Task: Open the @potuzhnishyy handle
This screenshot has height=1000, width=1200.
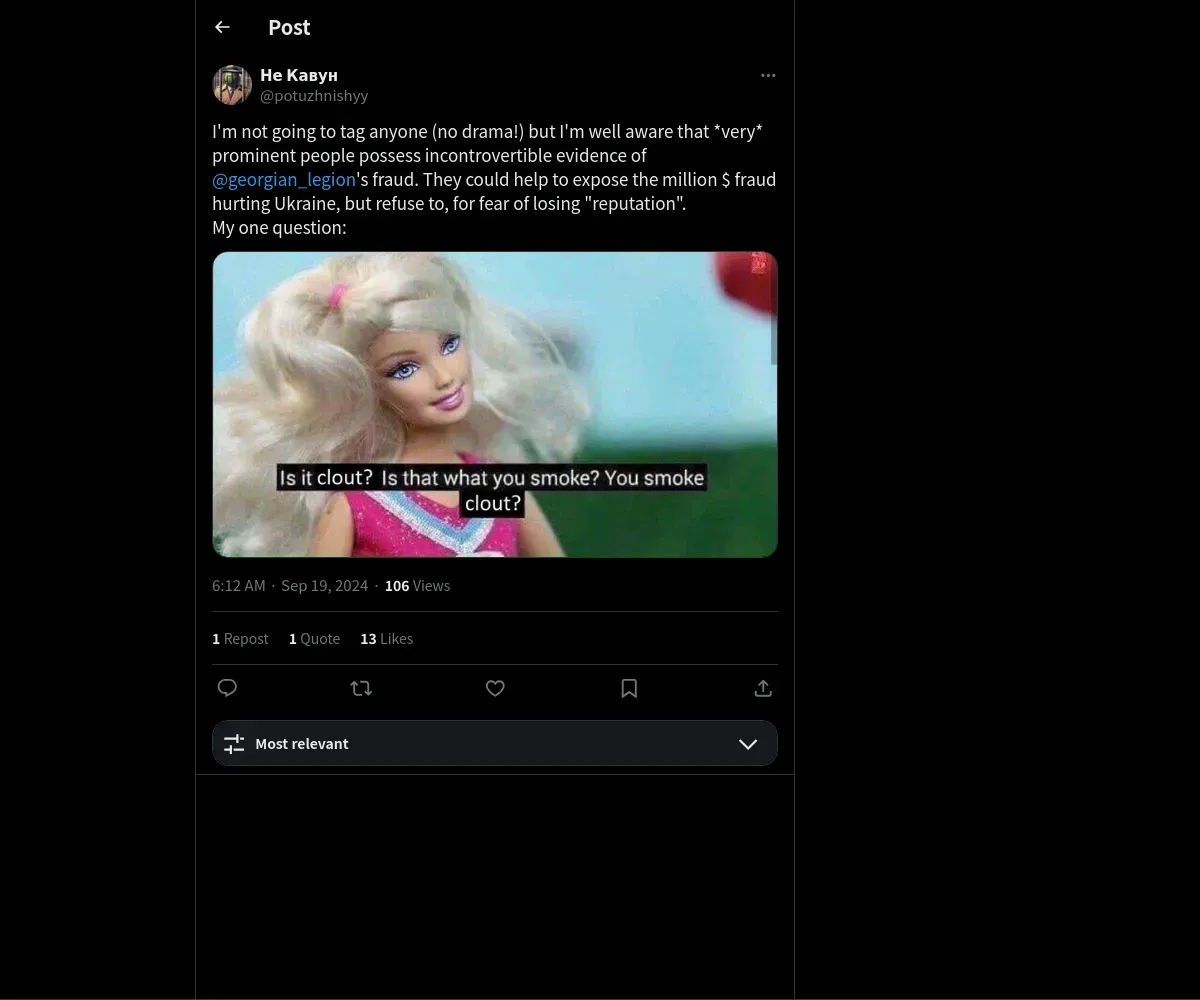Action: tap(314, 96)
